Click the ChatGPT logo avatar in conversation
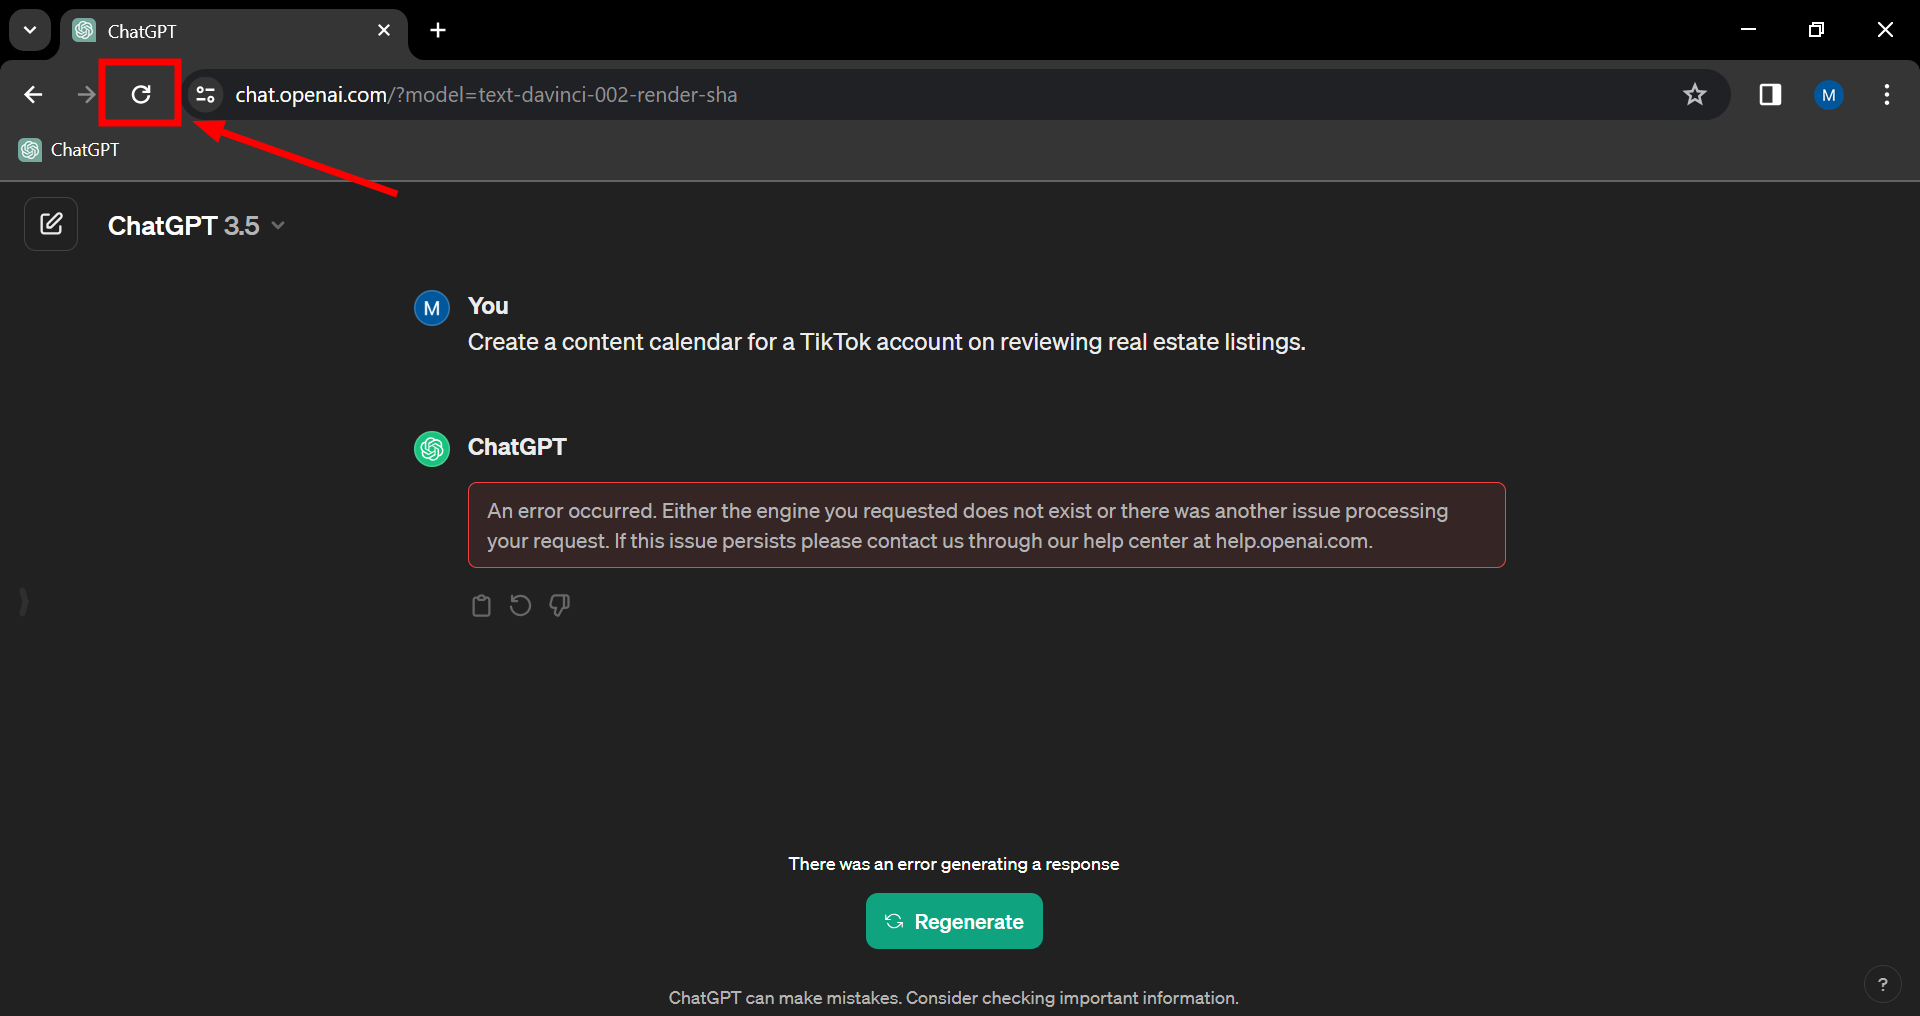The image size is (1920, 1016). 432,449
